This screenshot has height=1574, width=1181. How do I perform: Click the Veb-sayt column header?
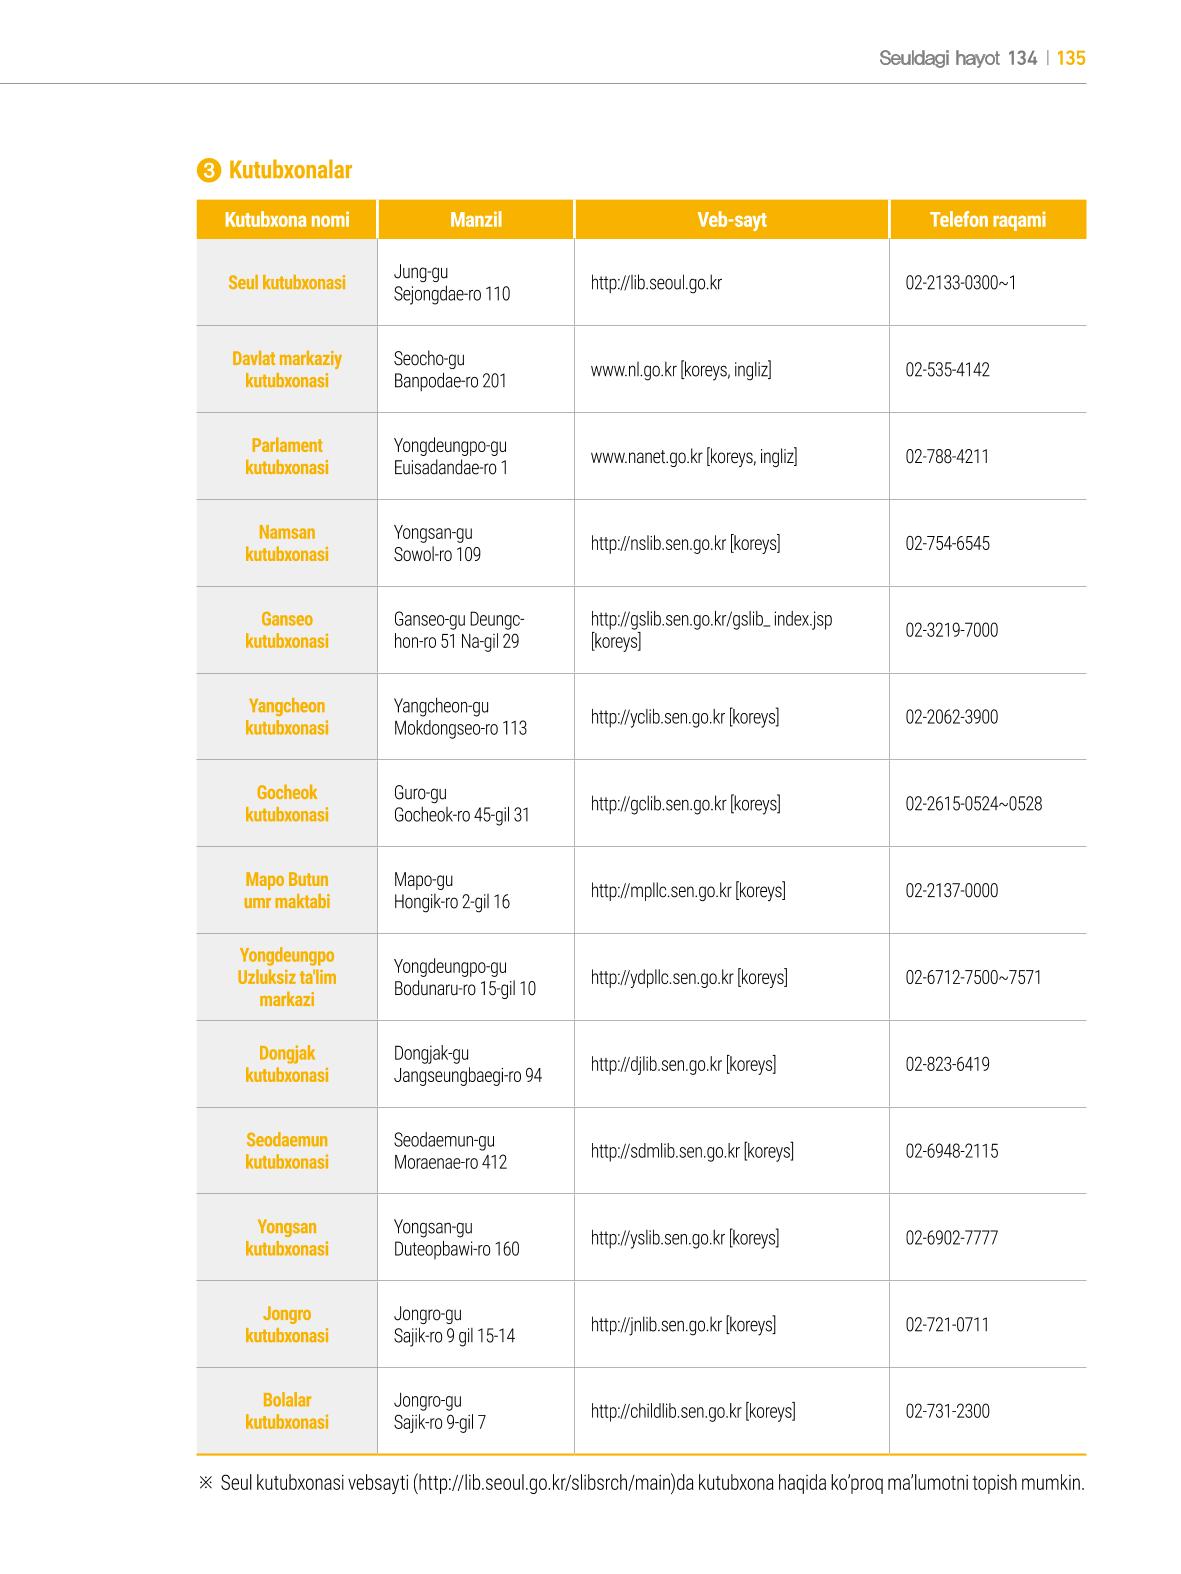(732, 220)
